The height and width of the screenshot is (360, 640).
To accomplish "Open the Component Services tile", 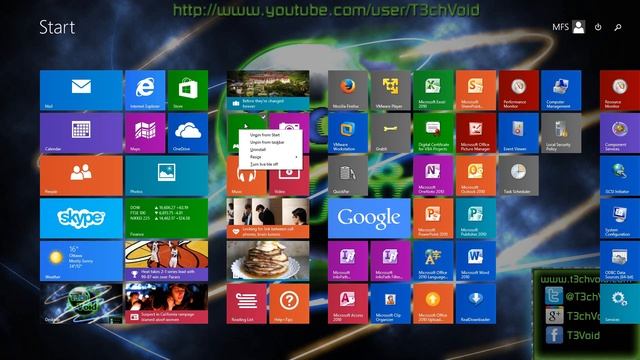I will [620, 133].
